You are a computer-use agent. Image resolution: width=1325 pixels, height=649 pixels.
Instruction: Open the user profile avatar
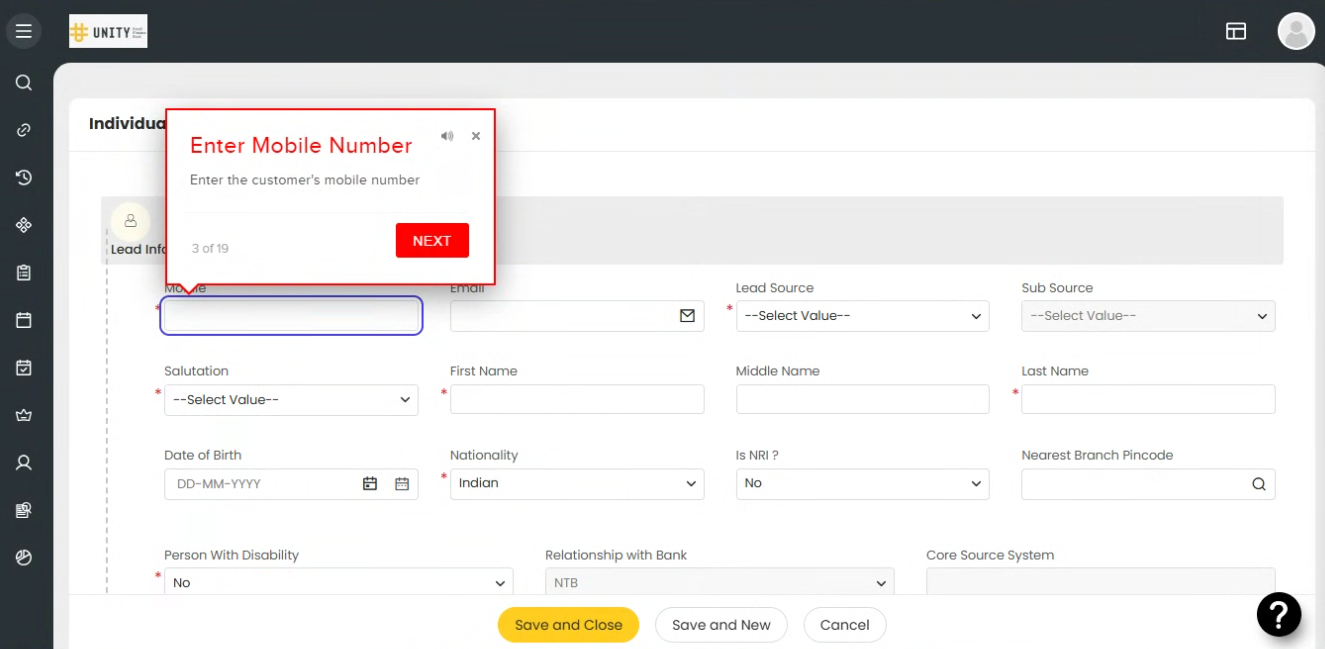[x=1295, y=31]
